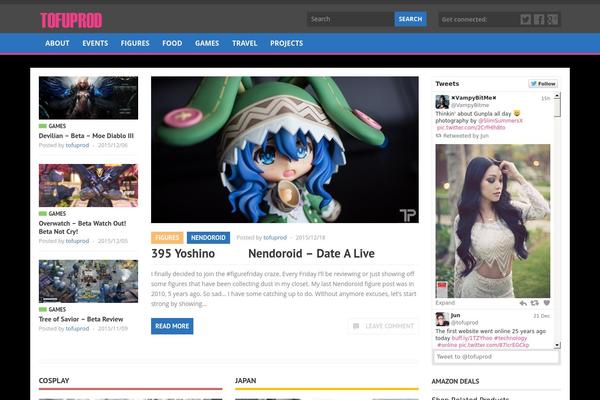Open the featured Yoshino figure image
The image size is (600, 400).
(x=285, y=150)
